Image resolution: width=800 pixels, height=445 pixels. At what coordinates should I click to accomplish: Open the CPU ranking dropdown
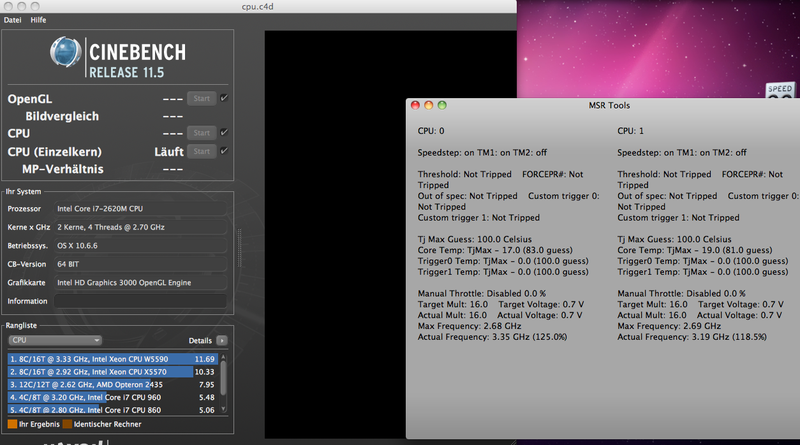(55, 340)
